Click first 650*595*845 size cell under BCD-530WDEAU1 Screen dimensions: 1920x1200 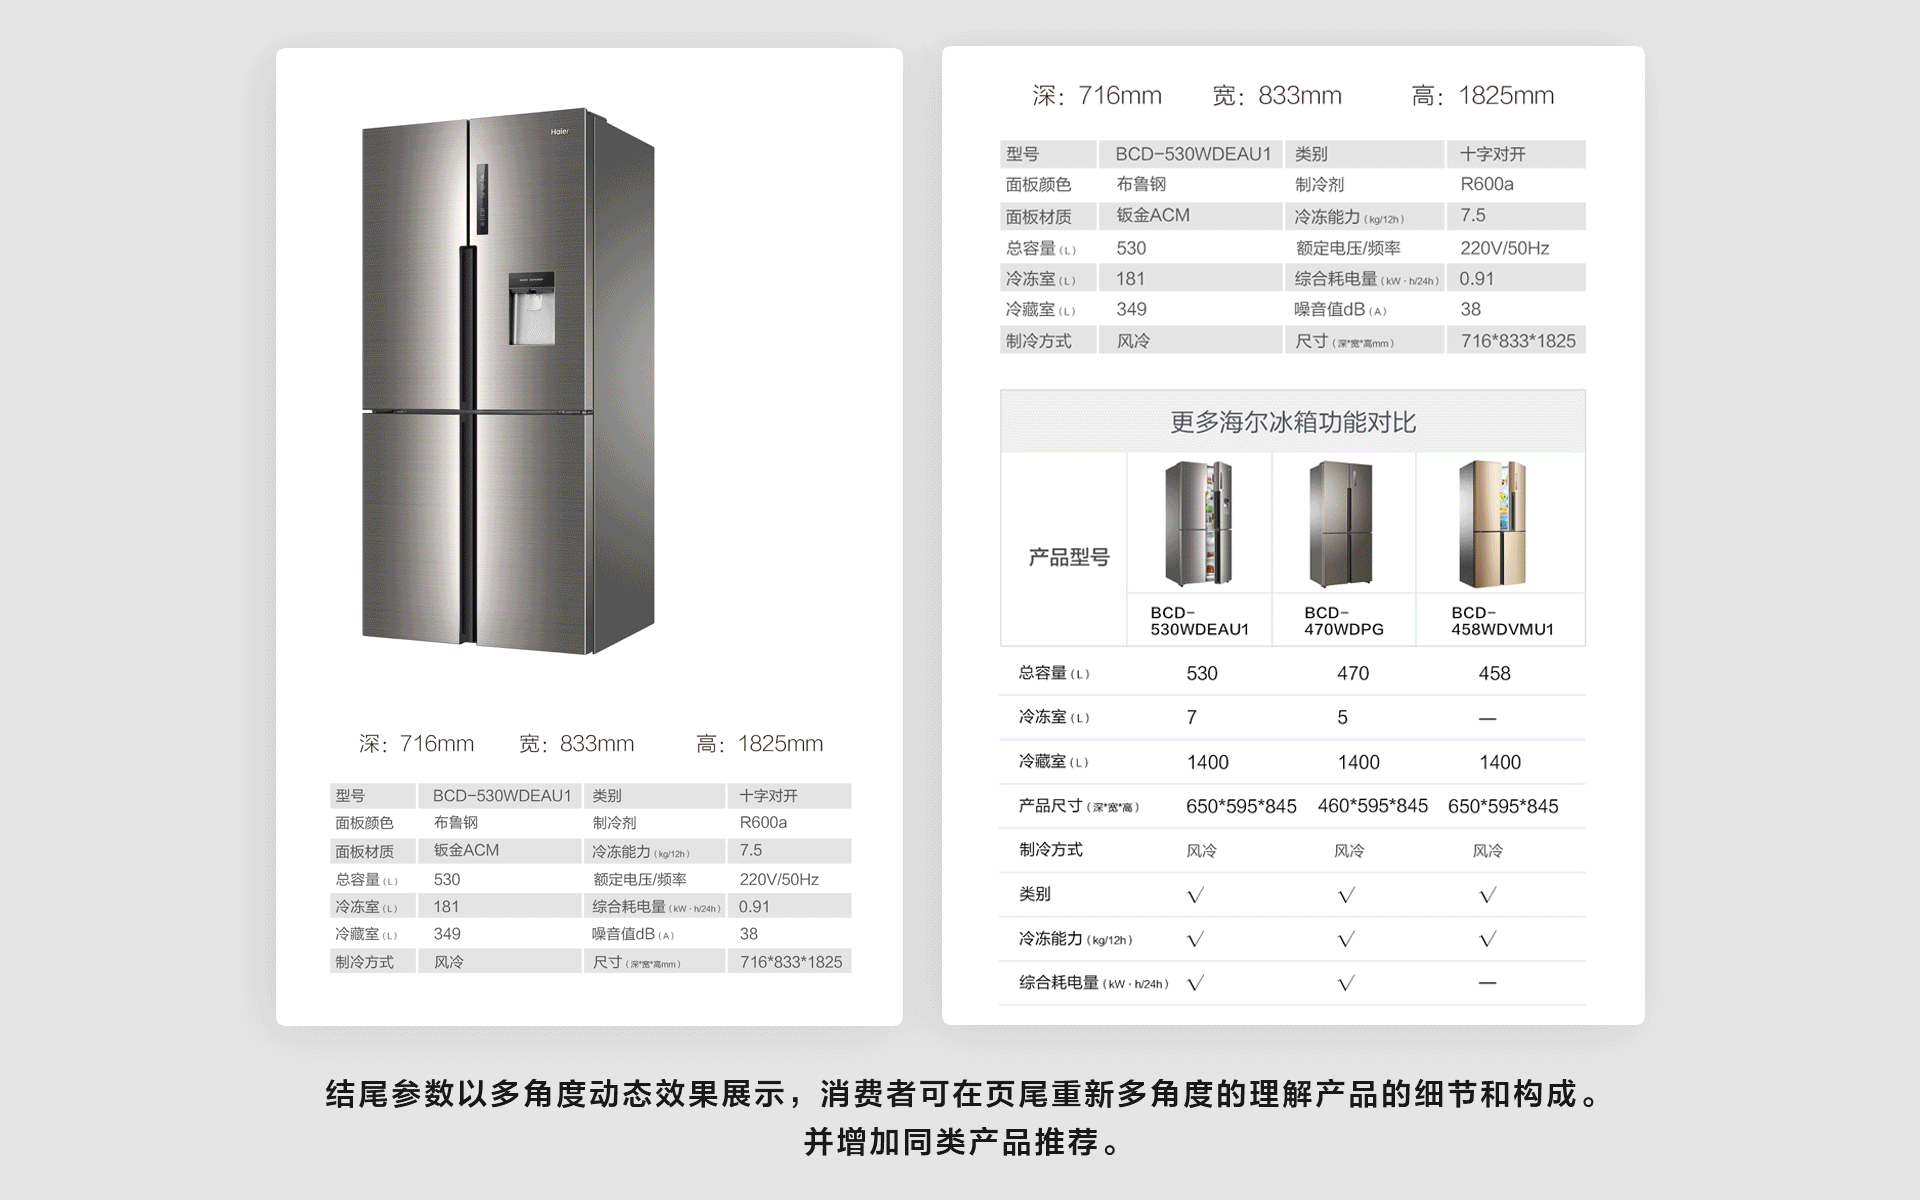1241,806
